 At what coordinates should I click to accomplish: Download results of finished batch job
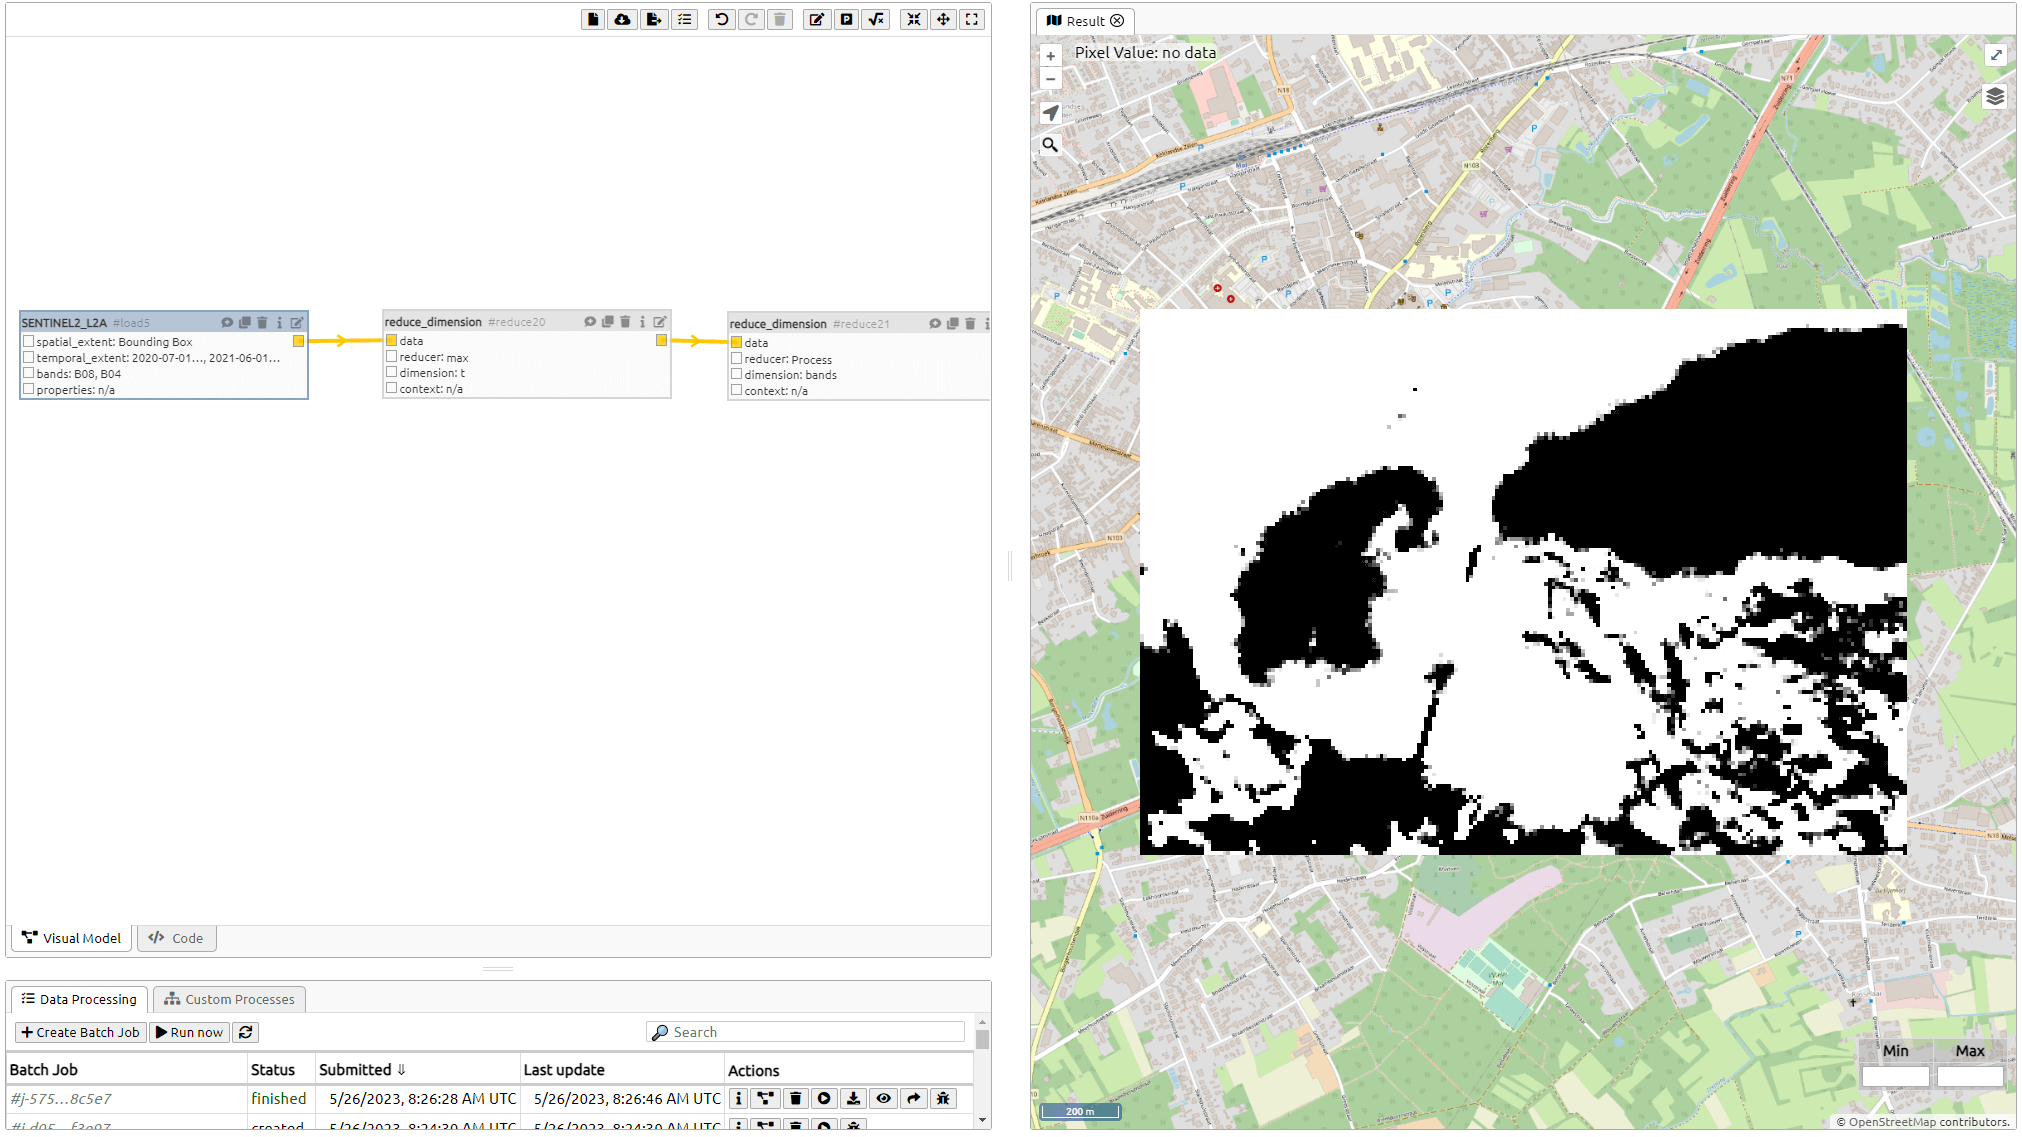pos(853,1099)
